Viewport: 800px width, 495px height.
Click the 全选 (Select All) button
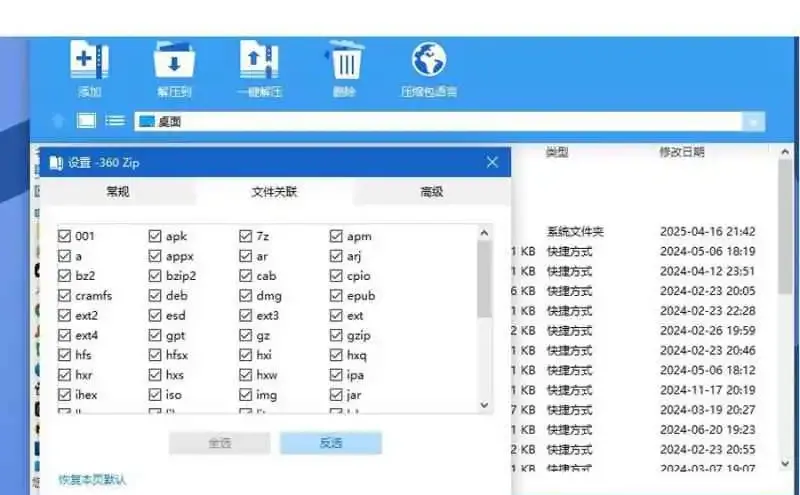[220, 443]
